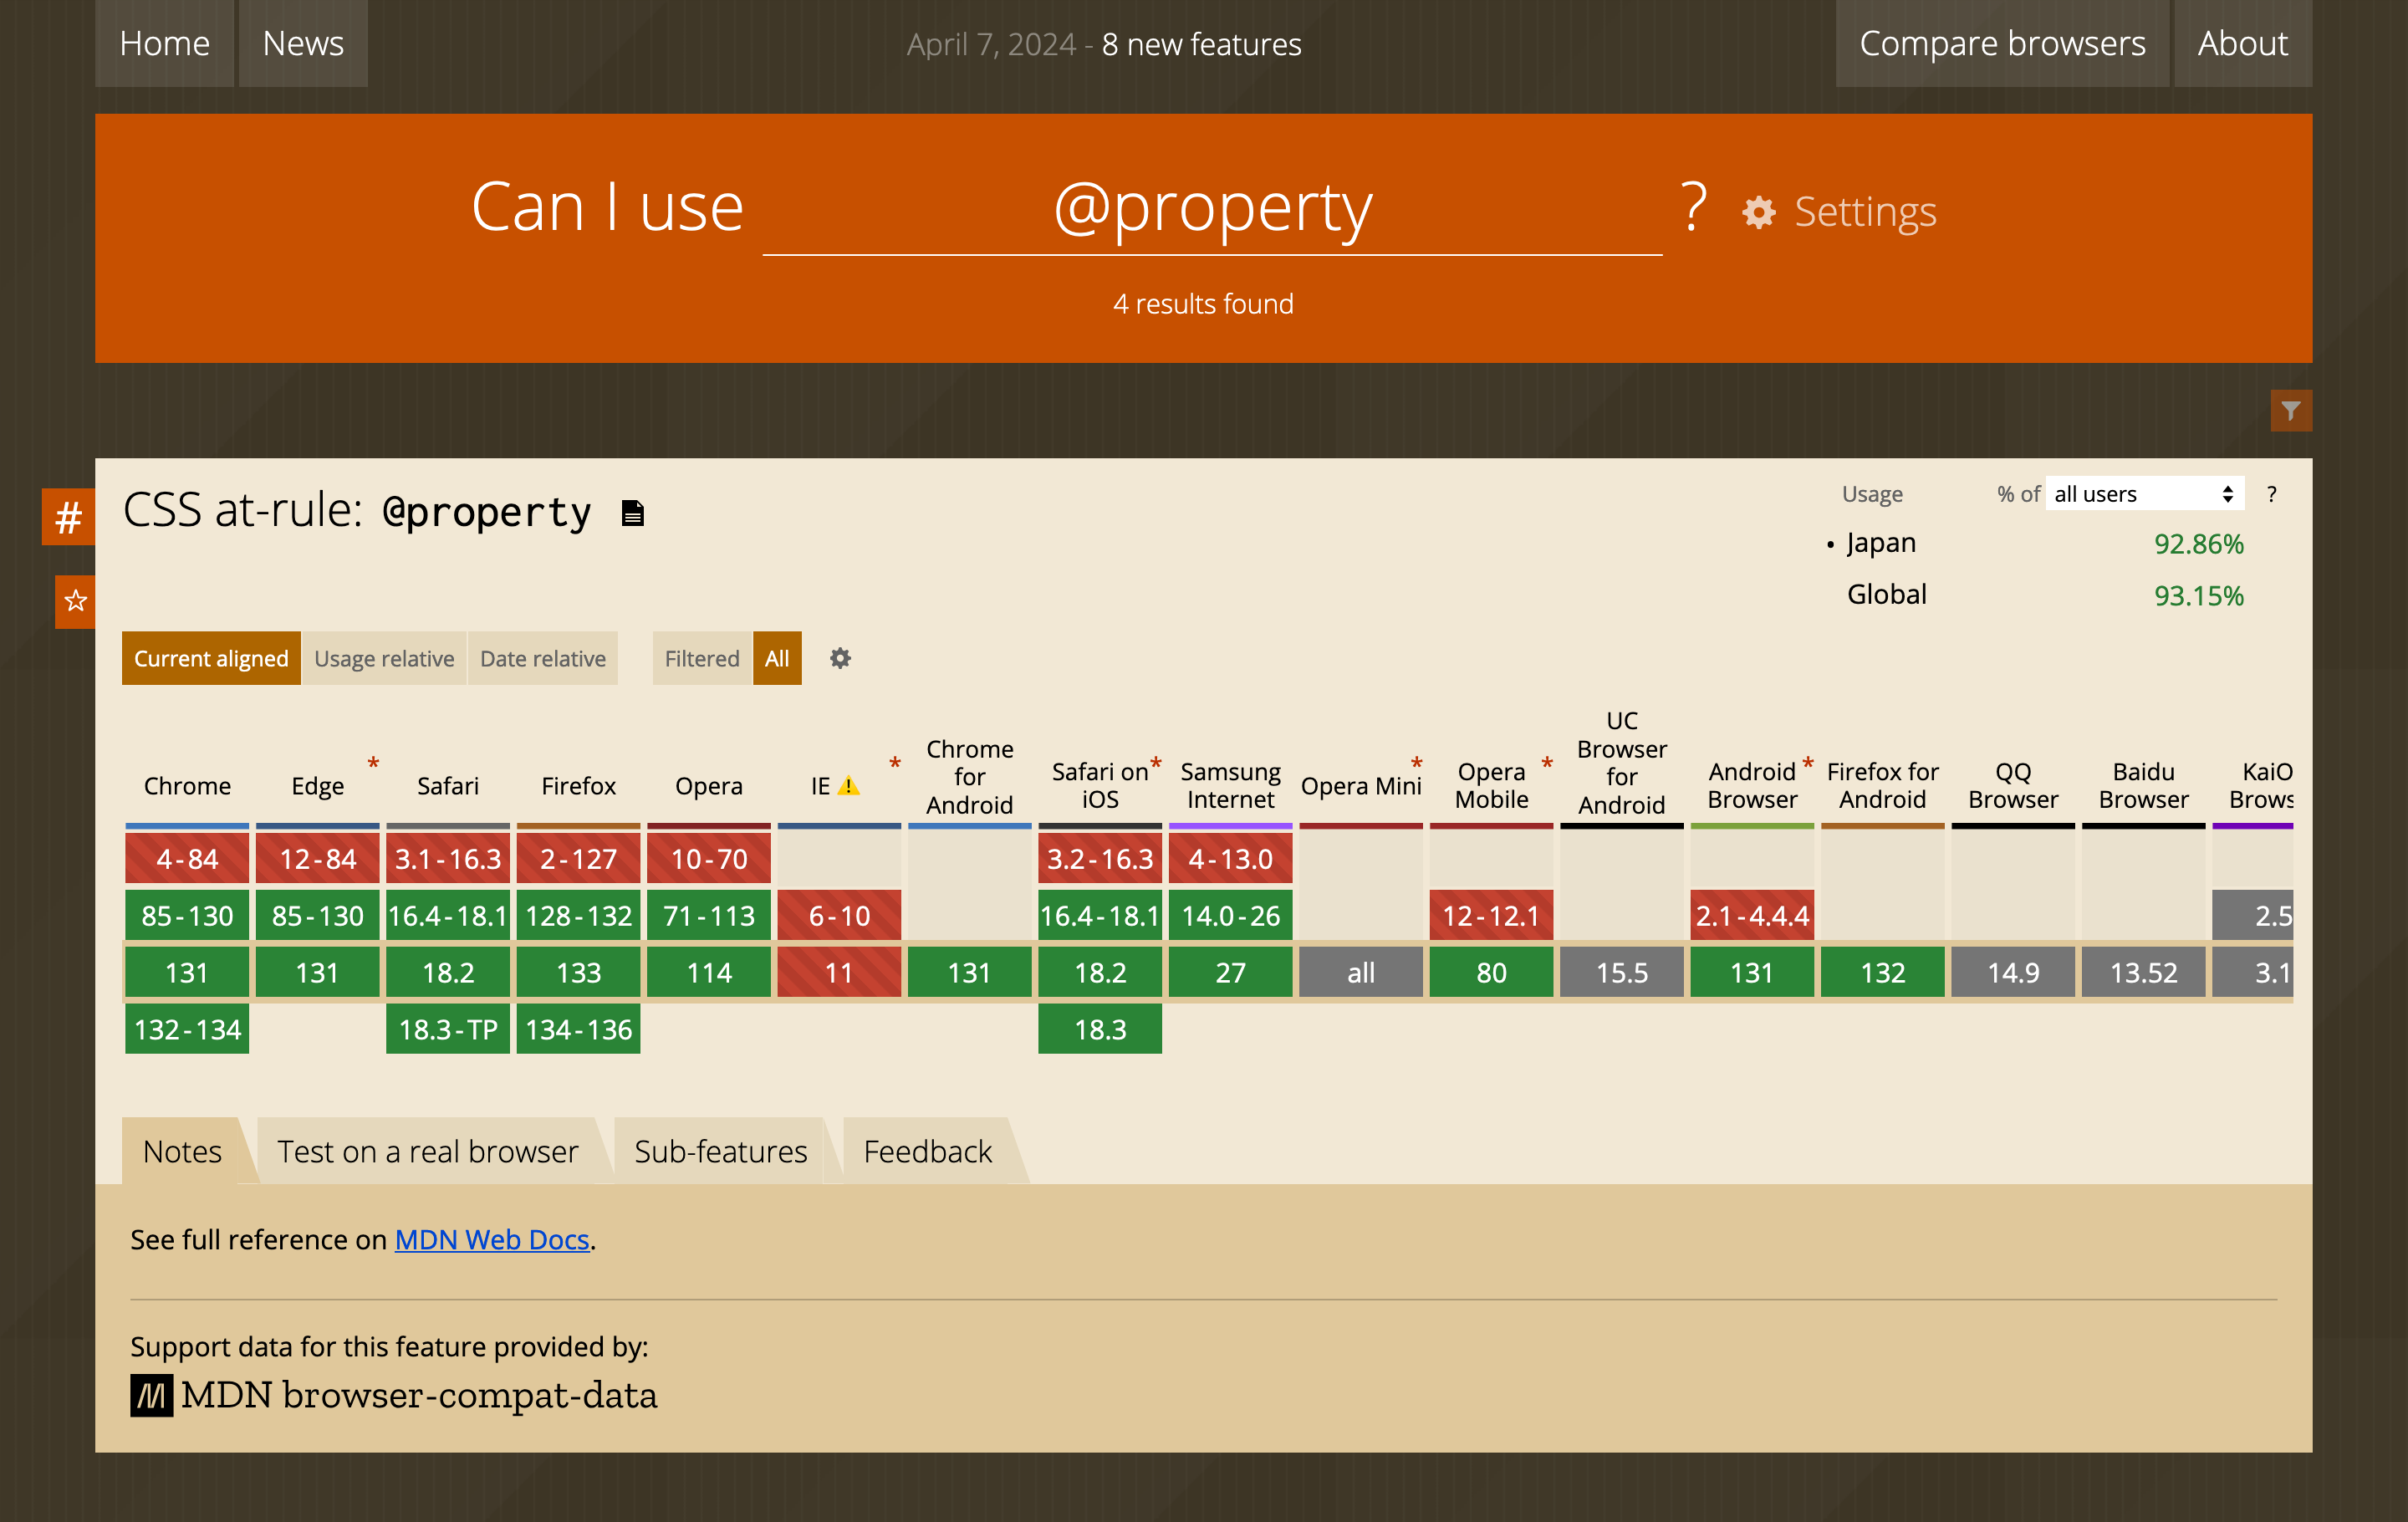Select Filtered browser view

point(702,658)
